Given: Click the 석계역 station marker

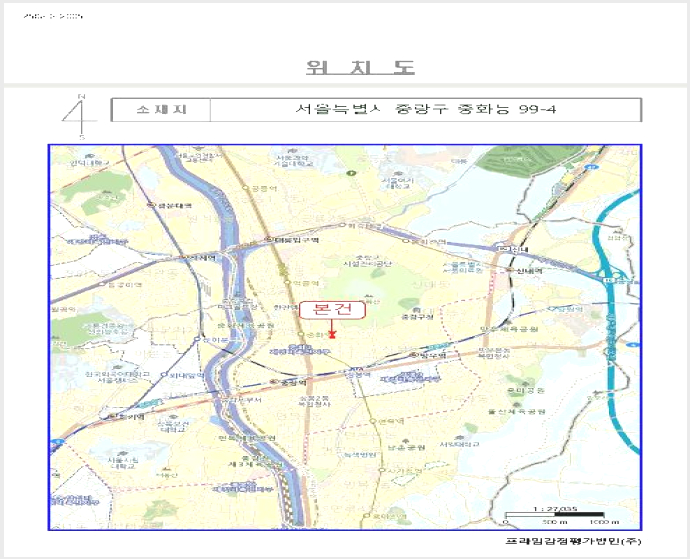Looking at the screenshot, I should pos(185,257).
